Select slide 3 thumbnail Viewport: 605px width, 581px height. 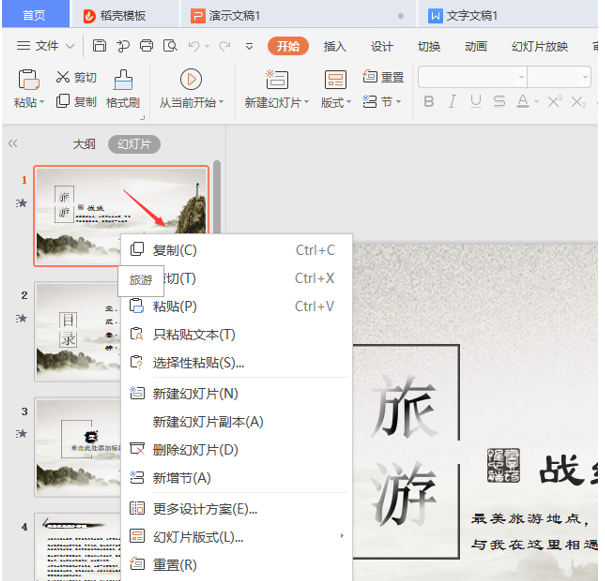pos(78,447)
